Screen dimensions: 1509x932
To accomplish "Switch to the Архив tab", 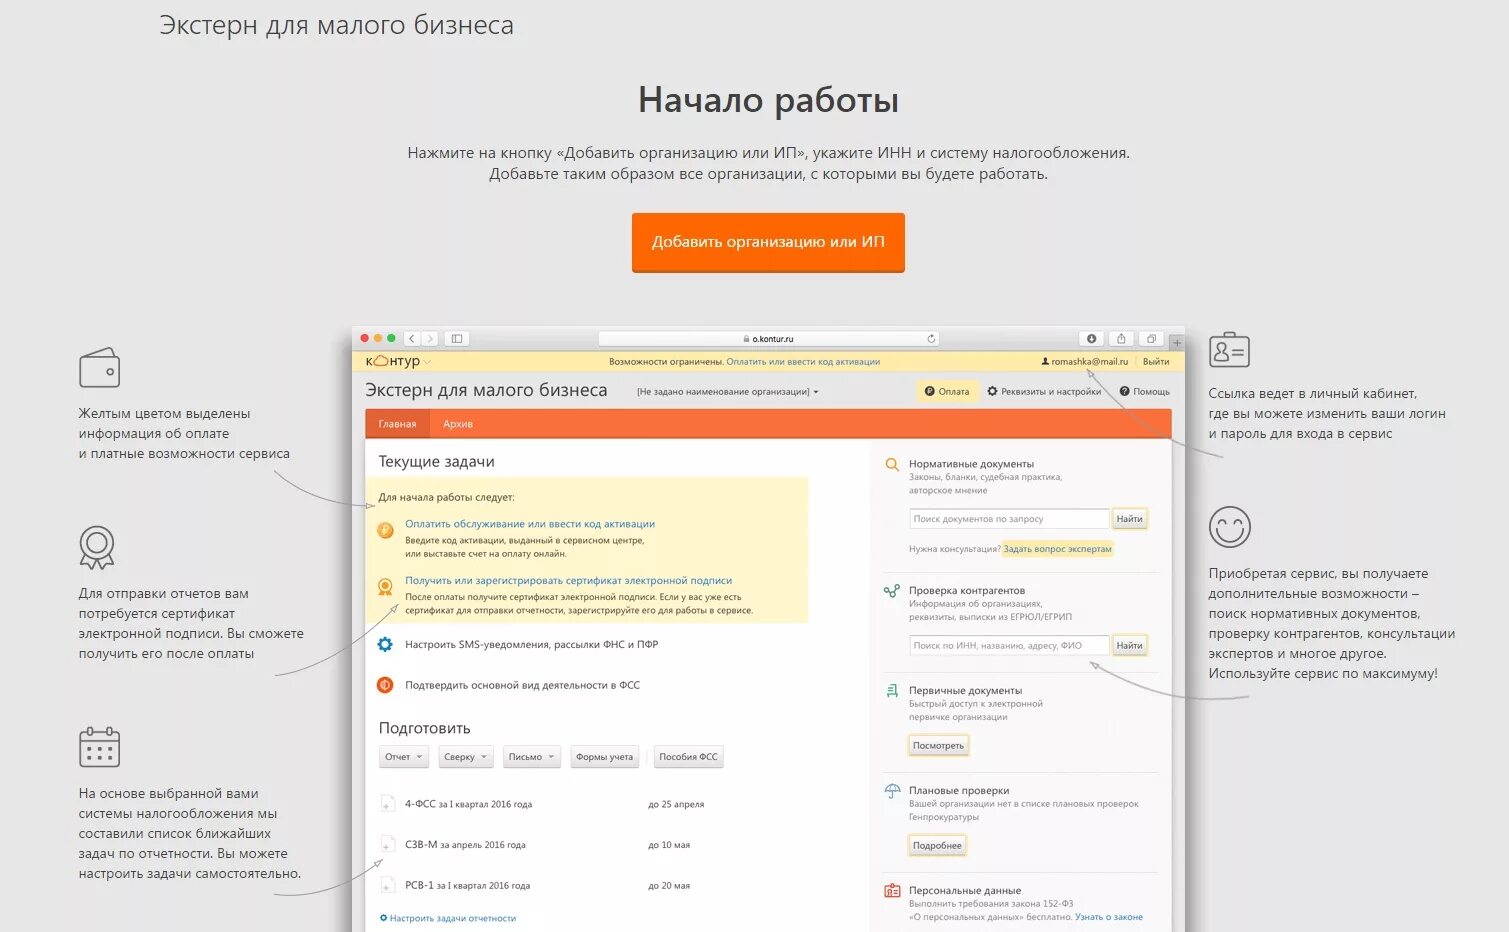I will 457,423.
